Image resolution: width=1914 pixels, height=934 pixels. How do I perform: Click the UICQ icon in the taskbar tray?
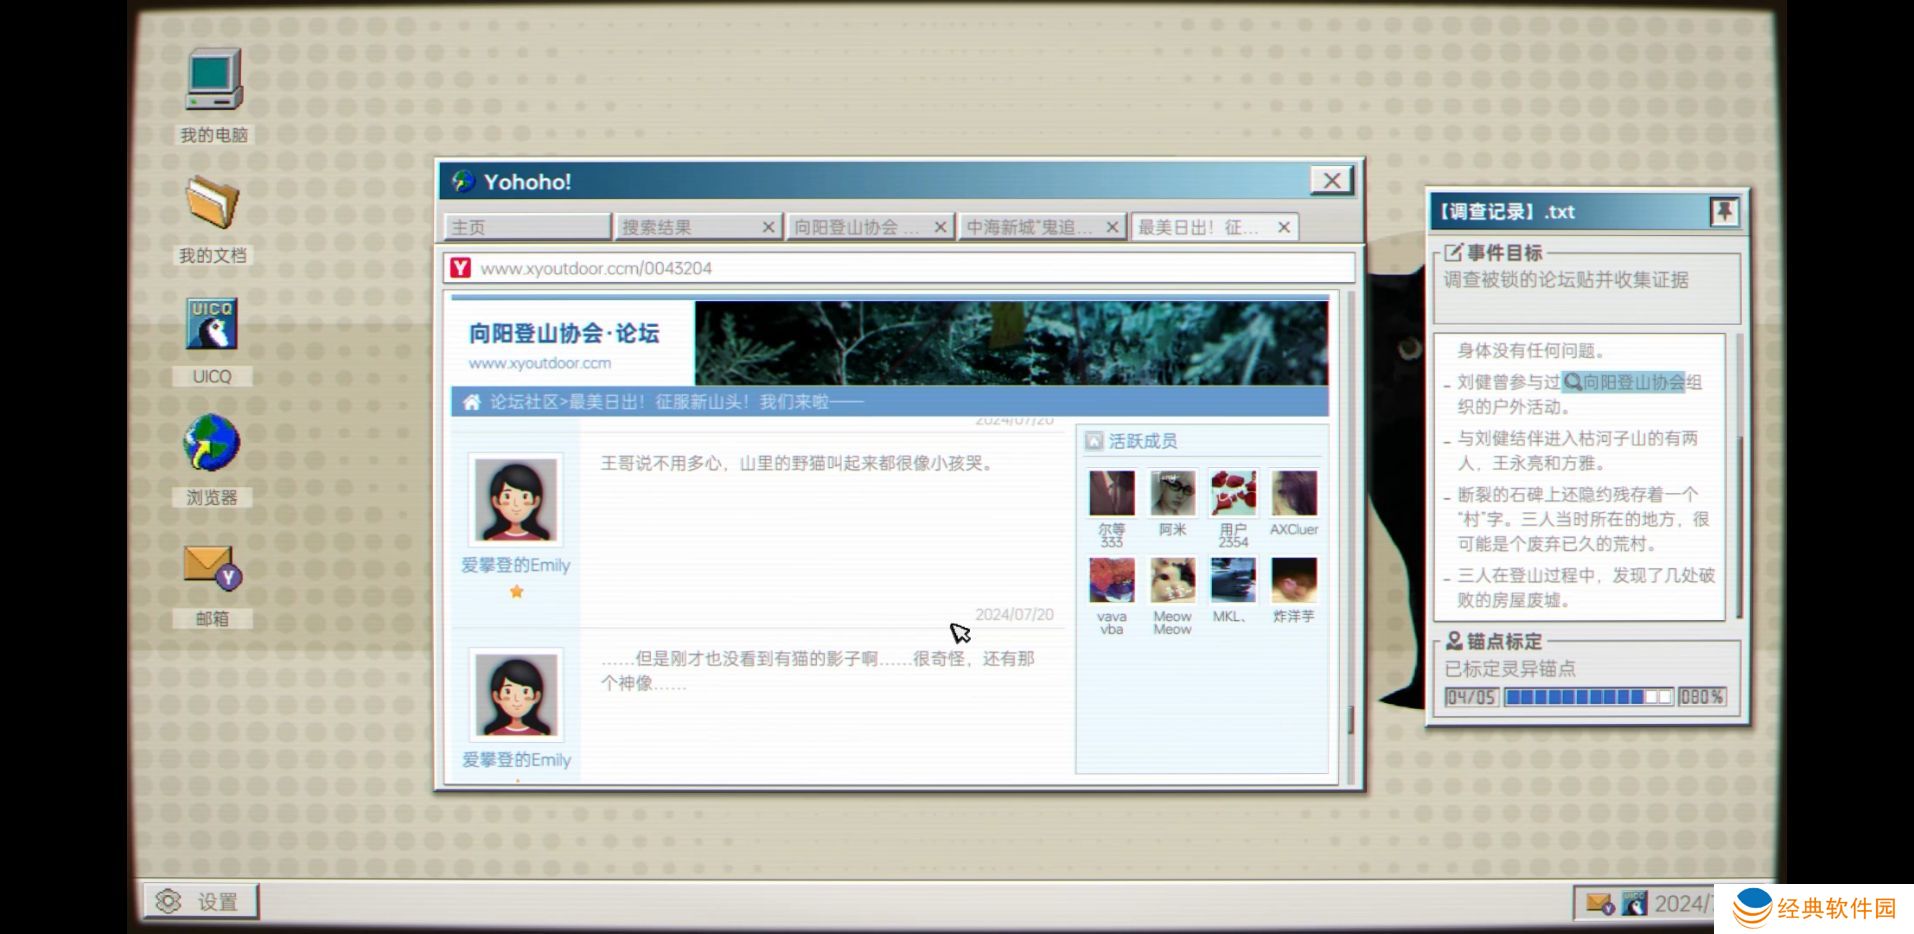pos(1634,904)
